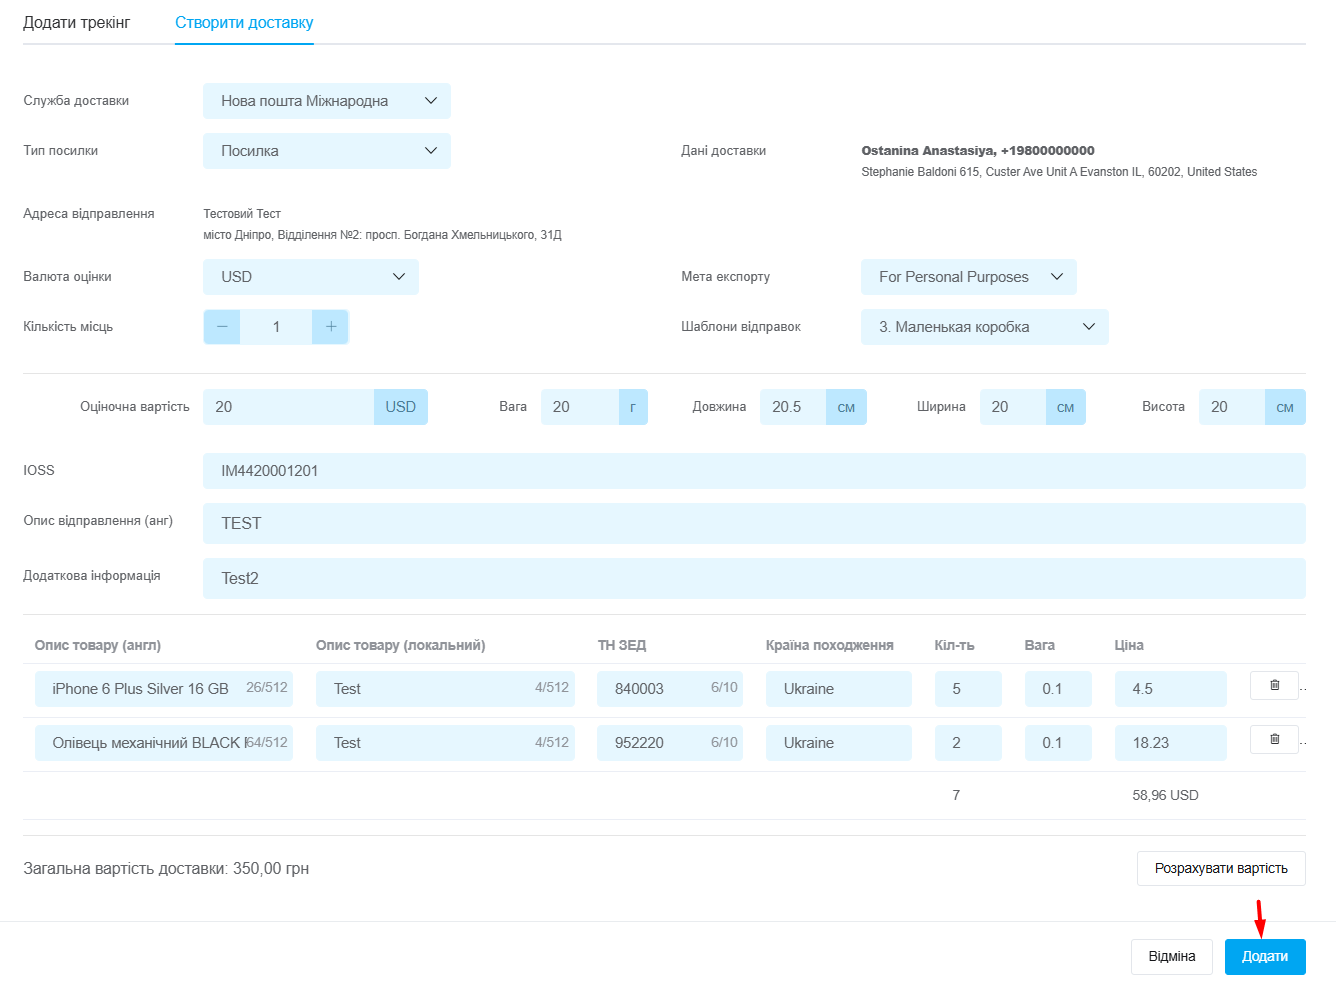Edit price 18.23 field
Viewport: 1336px width, 982px height.
click(1171, 743)
